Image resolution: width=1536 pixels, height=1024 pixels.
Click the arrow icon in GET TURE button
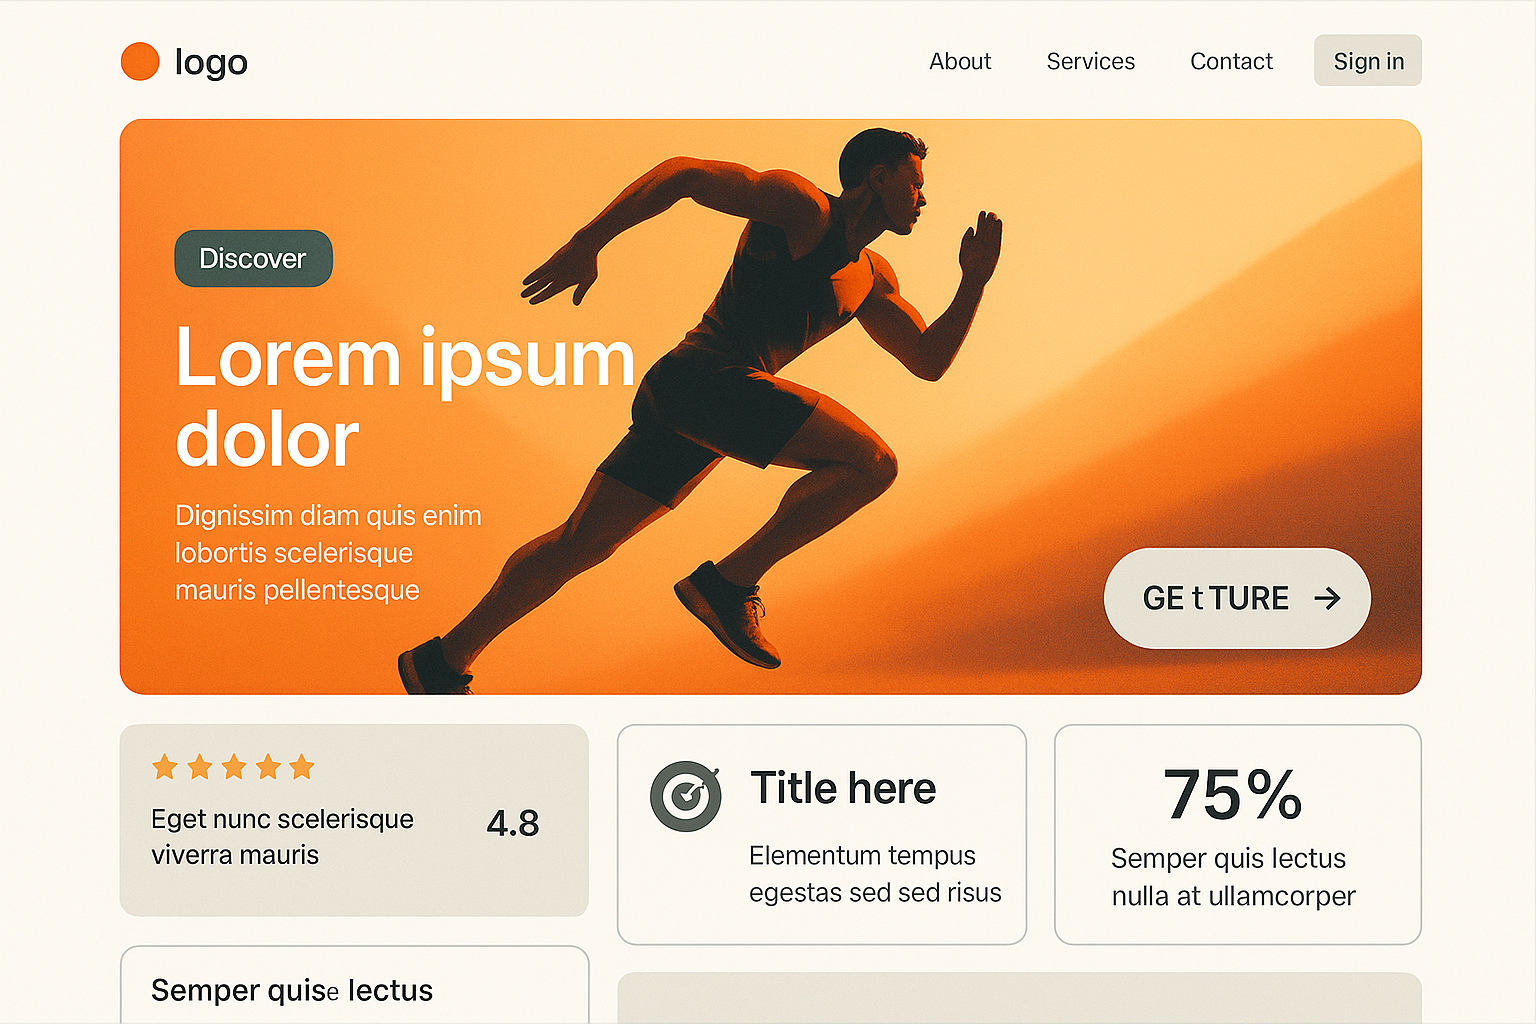pyautogui.click(x=1327, y=598)
